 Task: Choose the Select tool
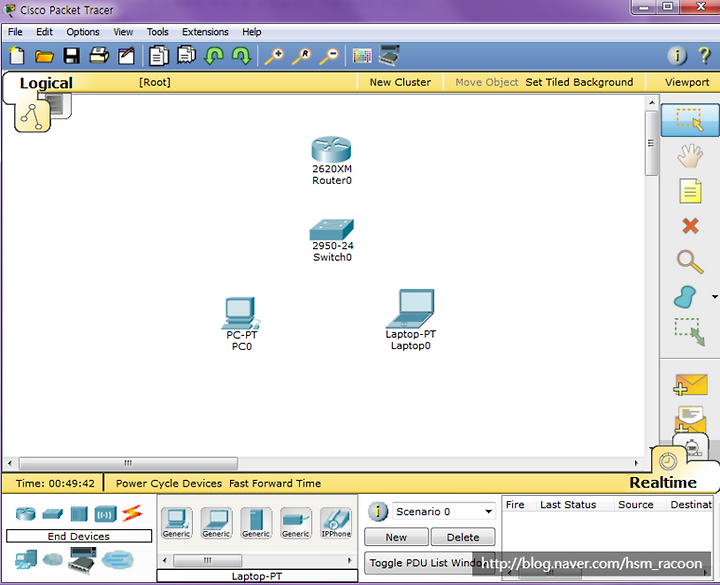click(690, 120)
